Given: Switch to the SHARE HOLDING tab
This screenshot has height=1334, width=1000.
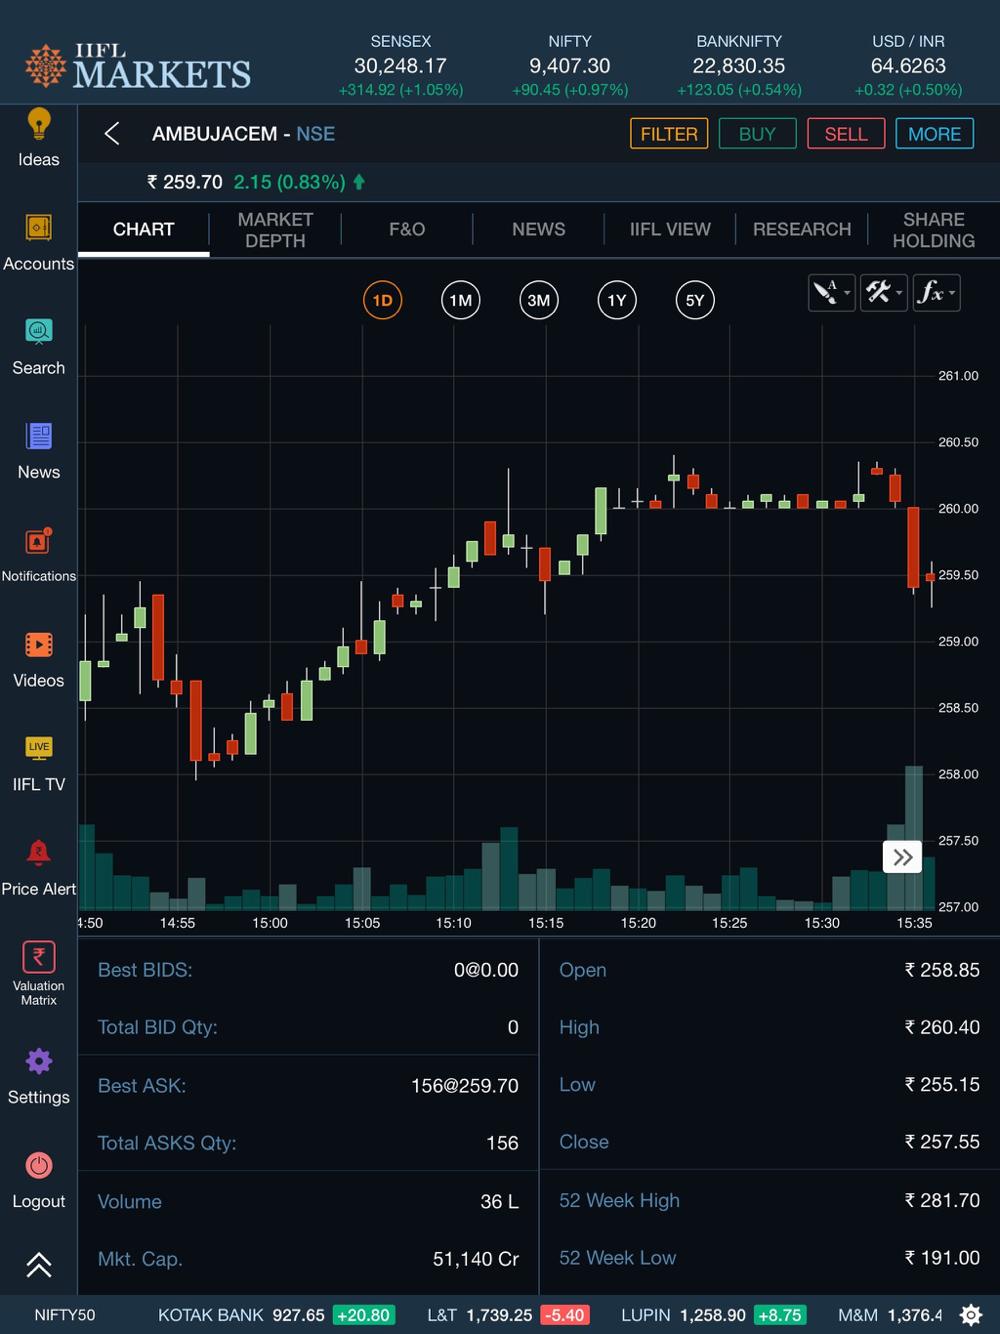Looking at the screenshot, I should [x=933, y=229].
